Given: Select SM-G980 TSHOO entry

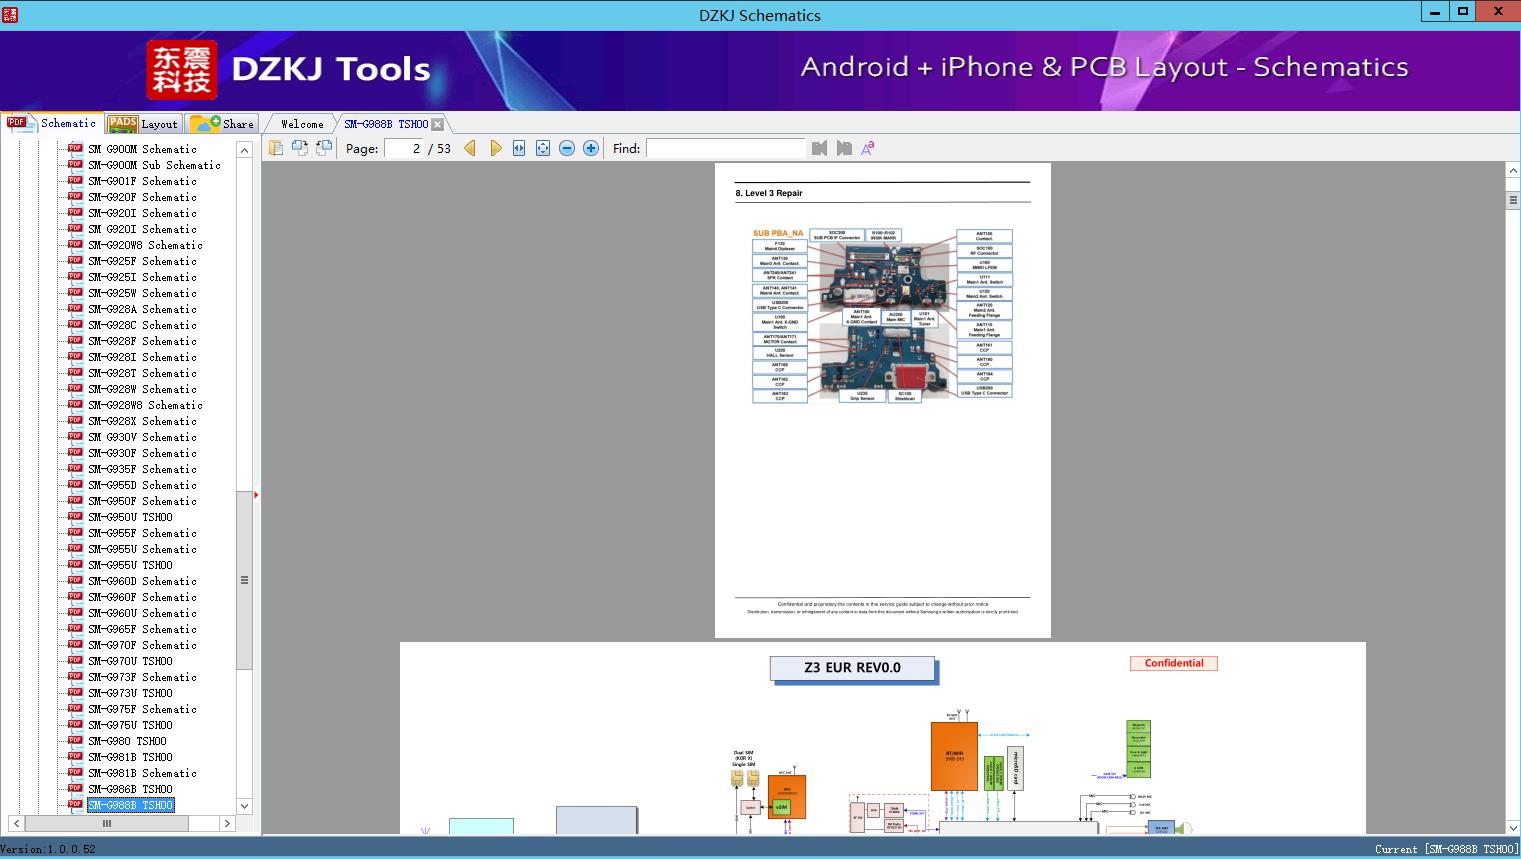Looking at the screenshot, I should 127,741.
